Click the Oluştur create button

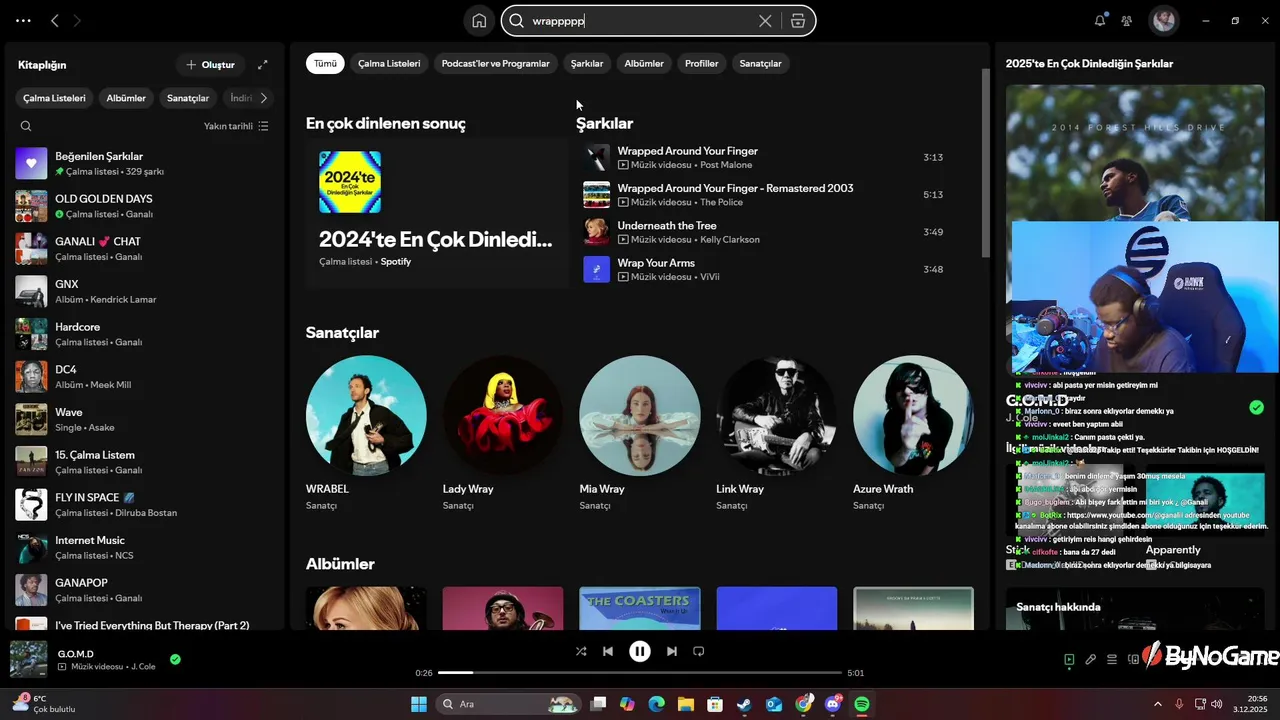210,65
